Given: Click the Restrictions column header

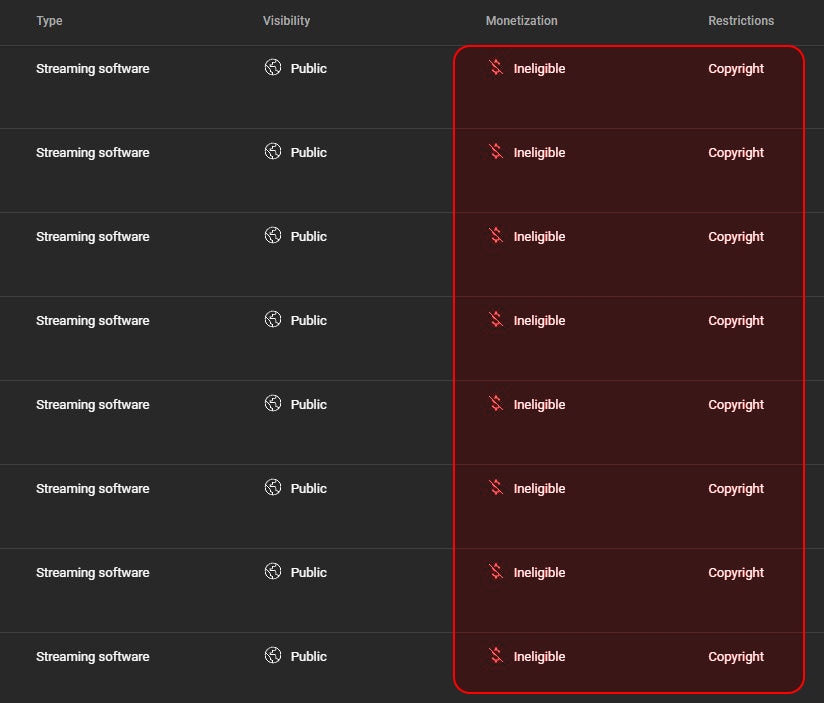Looking at the screenshot, I should coord(741,21).
